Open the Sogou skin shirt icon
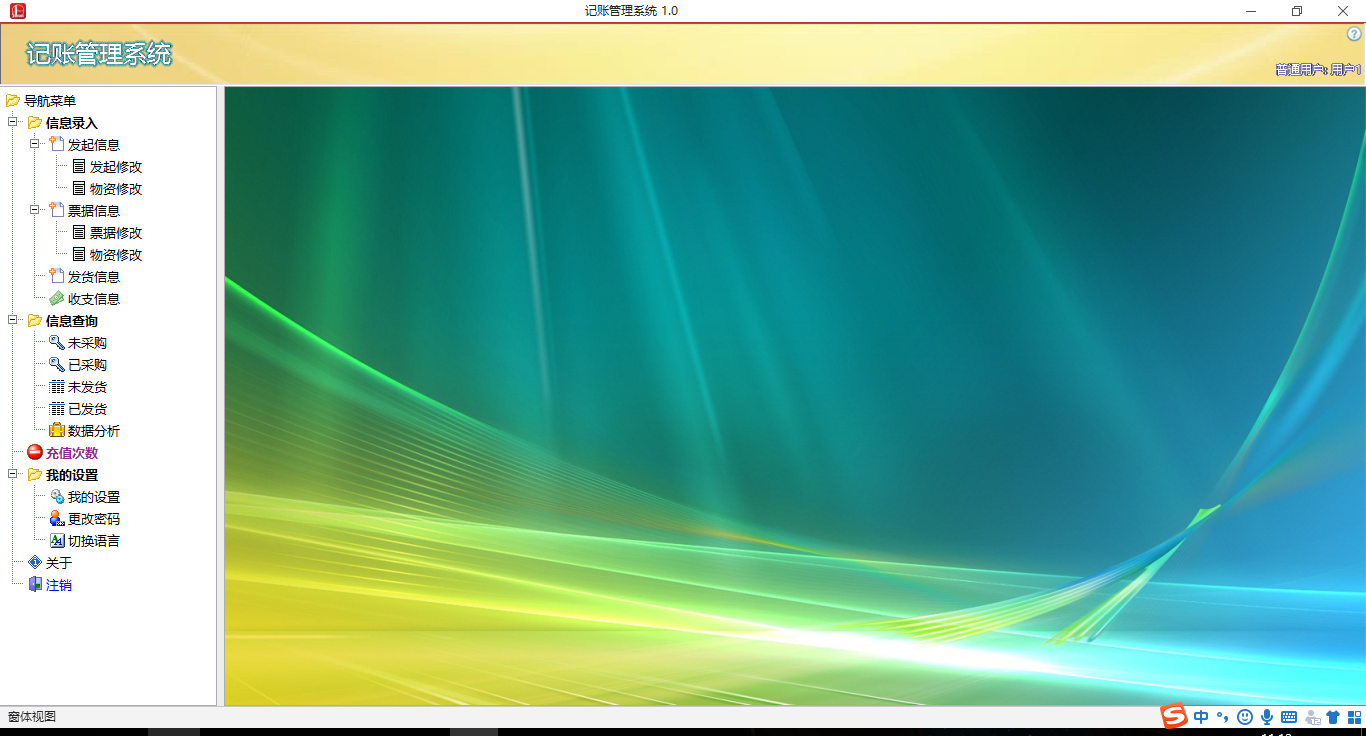The height and width of the screenshot is (736, 1366). 1333,717
